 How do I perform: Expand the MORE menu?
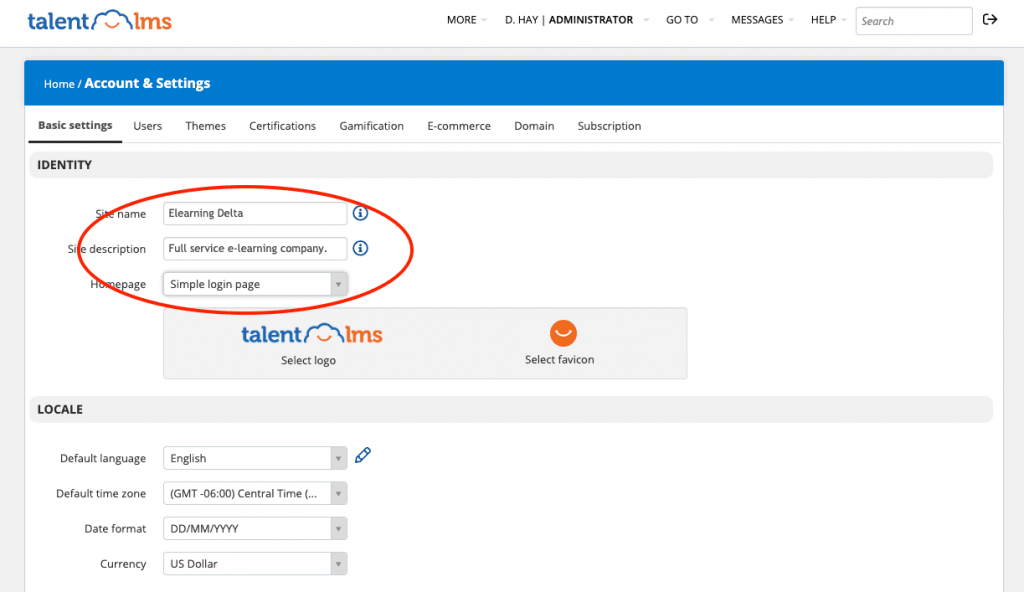pos(461,19)
